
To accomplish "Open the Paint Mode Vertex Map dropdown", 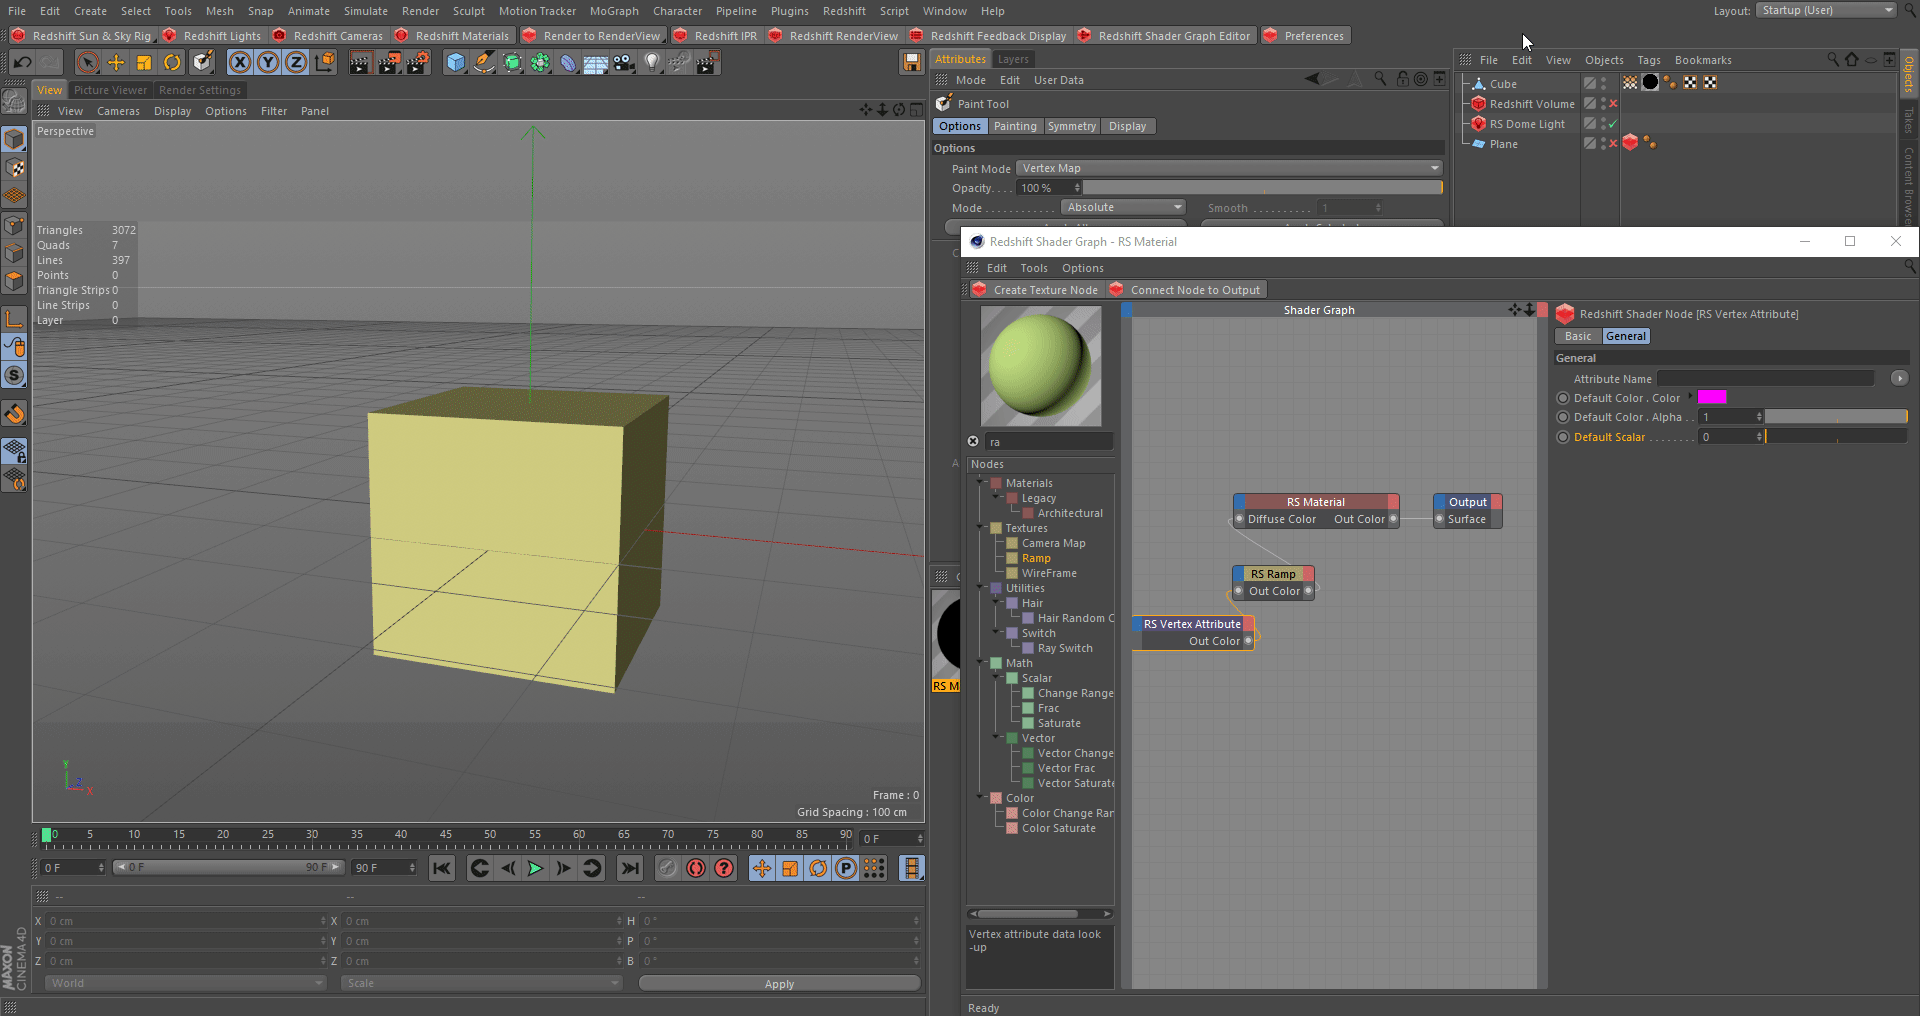I will [x=1229, y=168].
